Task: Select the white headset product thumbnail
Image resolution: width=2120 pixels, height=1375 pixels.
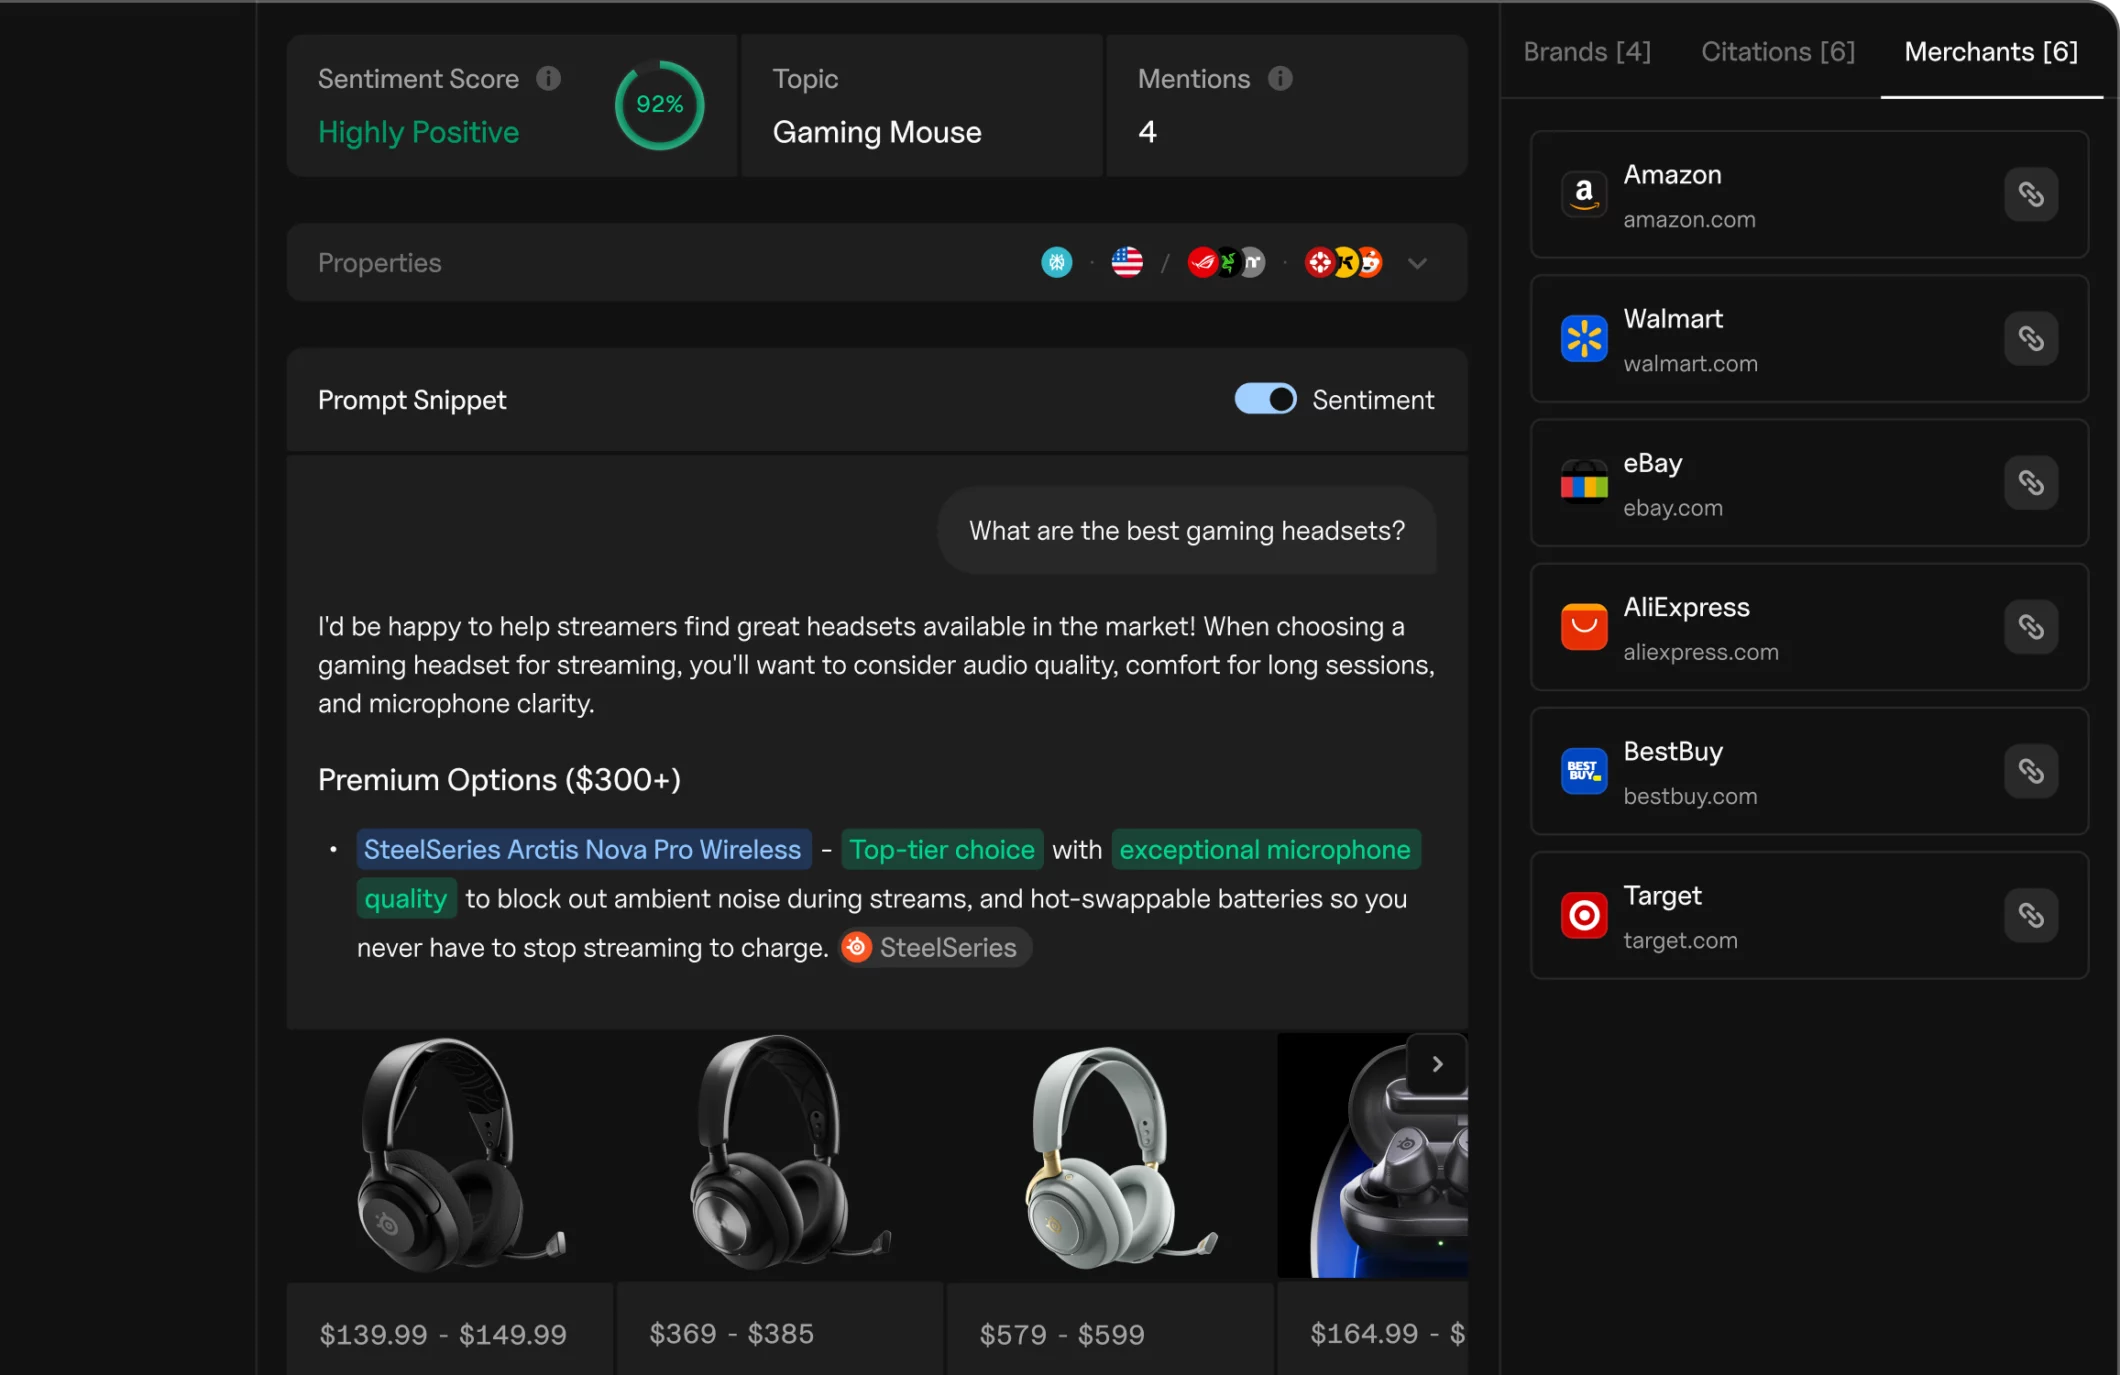Action: [1110, 1155]
